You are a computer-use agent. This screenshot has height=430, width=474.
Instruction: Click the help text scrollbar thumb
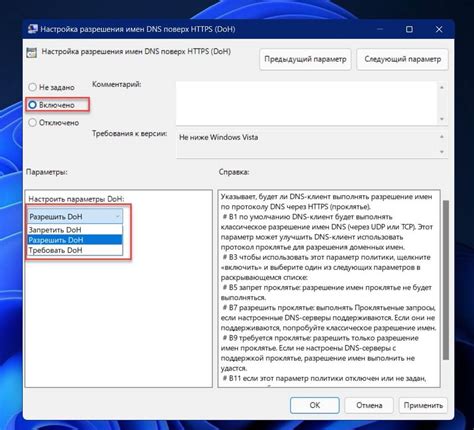pyautogui.click(x=445, y=280)
